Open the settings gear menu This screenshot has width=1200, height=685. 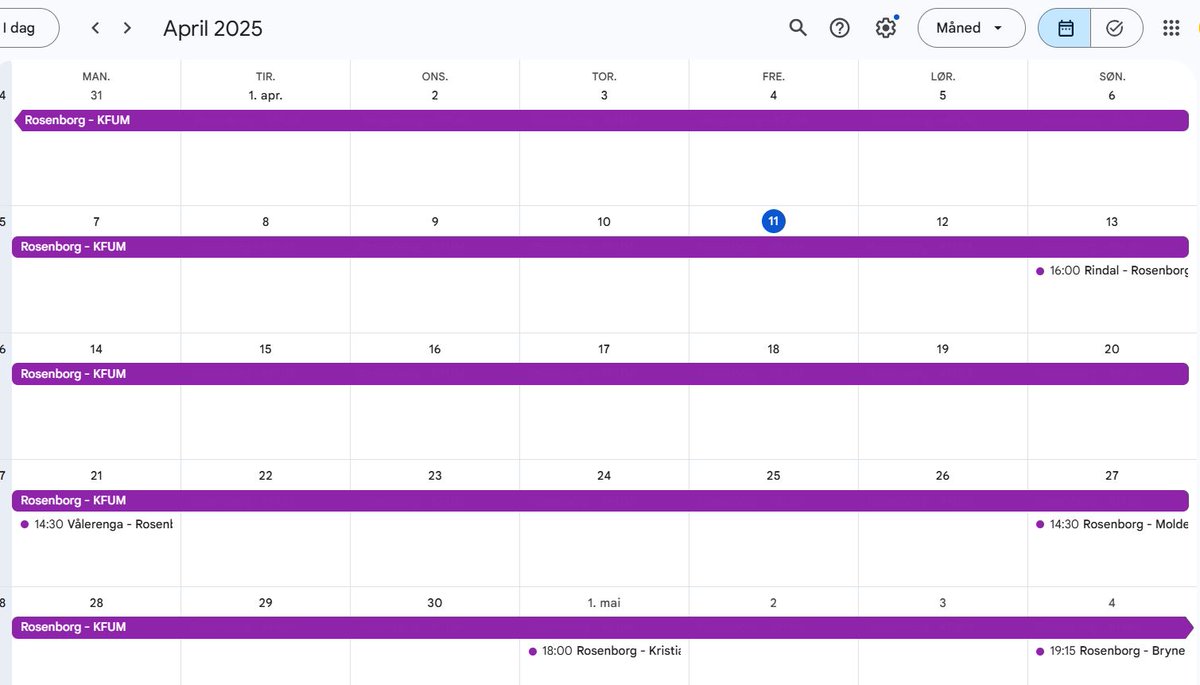[886, 28]
